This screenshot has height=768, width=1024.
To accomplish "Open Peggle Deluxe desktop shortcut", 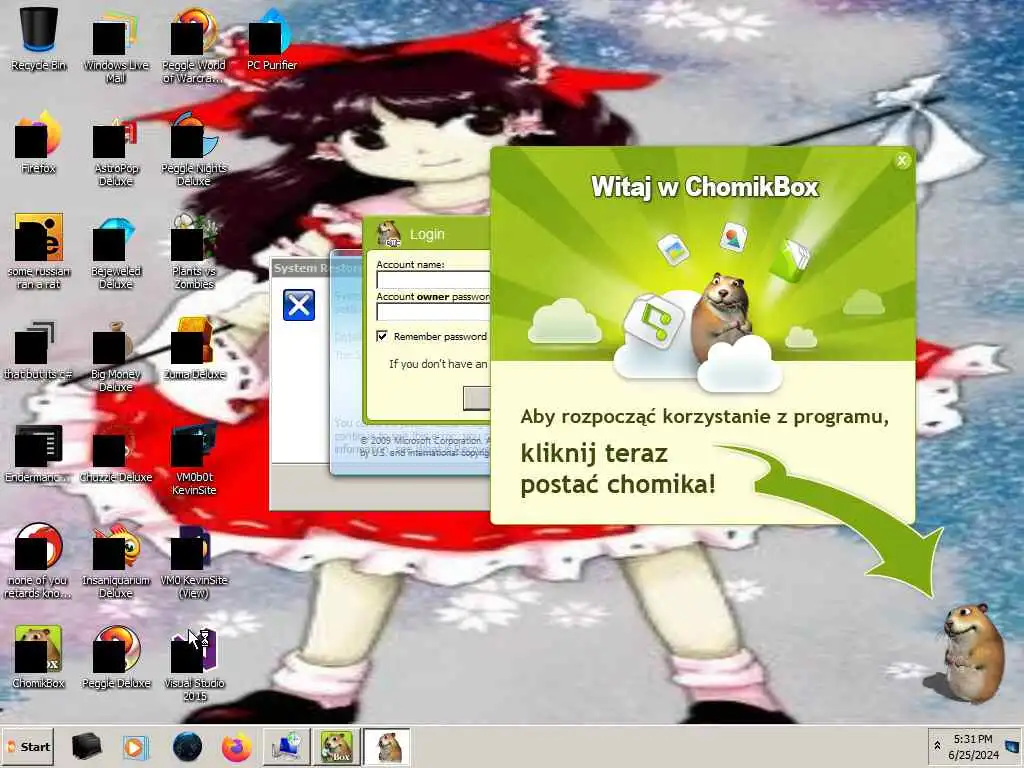I will 116,657.
